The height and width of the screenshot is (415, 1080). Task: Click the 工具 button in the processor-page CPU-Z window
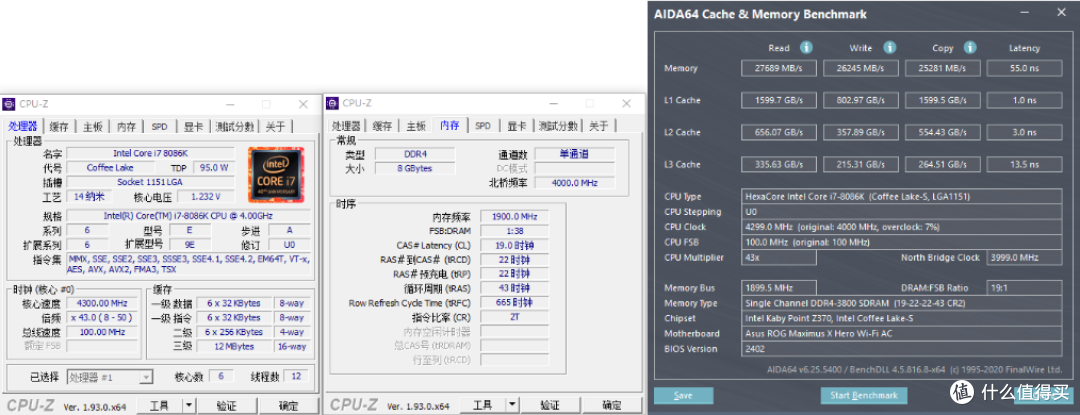160,405
